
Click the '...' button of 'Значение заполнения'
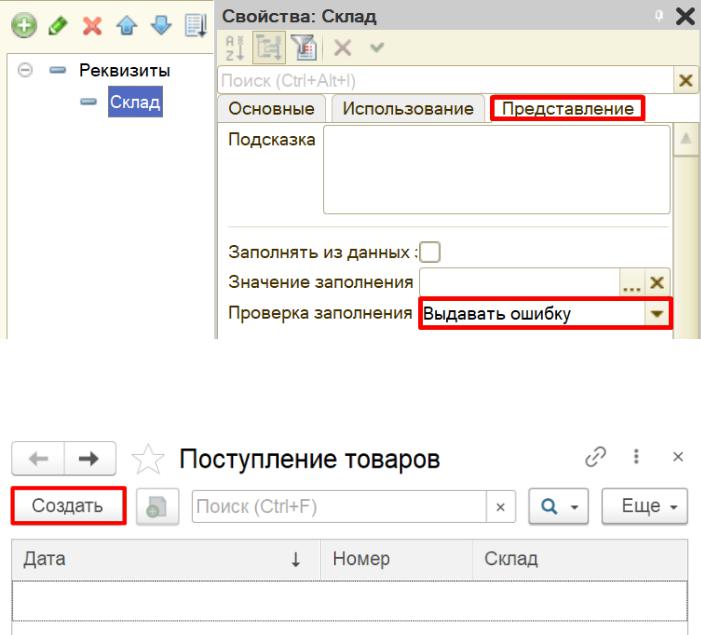point(632,283)
